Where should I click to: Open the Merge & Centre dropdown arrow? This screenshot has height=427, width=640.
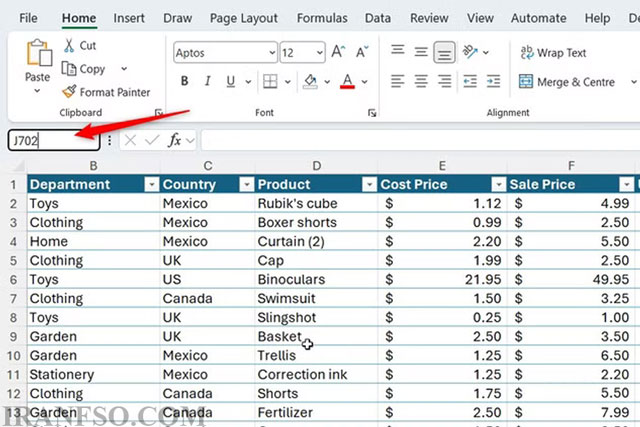click(x=633, y=82)
